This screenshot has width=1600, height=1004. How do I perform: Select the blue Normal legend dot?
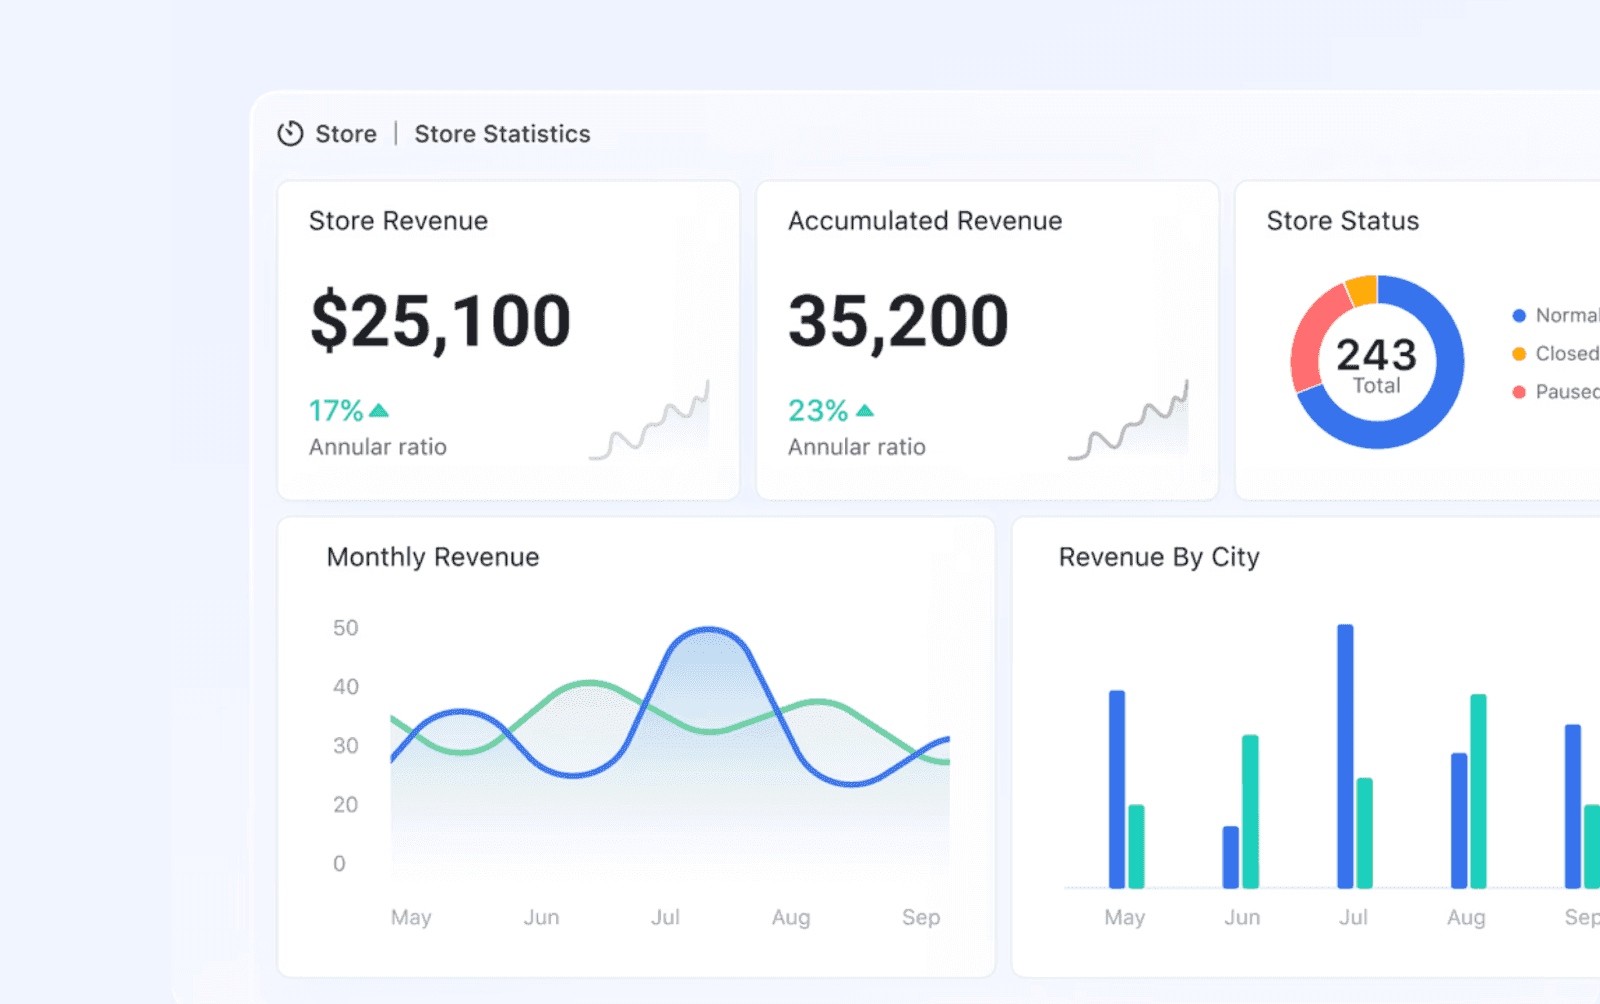click(x=1518, y=315)
